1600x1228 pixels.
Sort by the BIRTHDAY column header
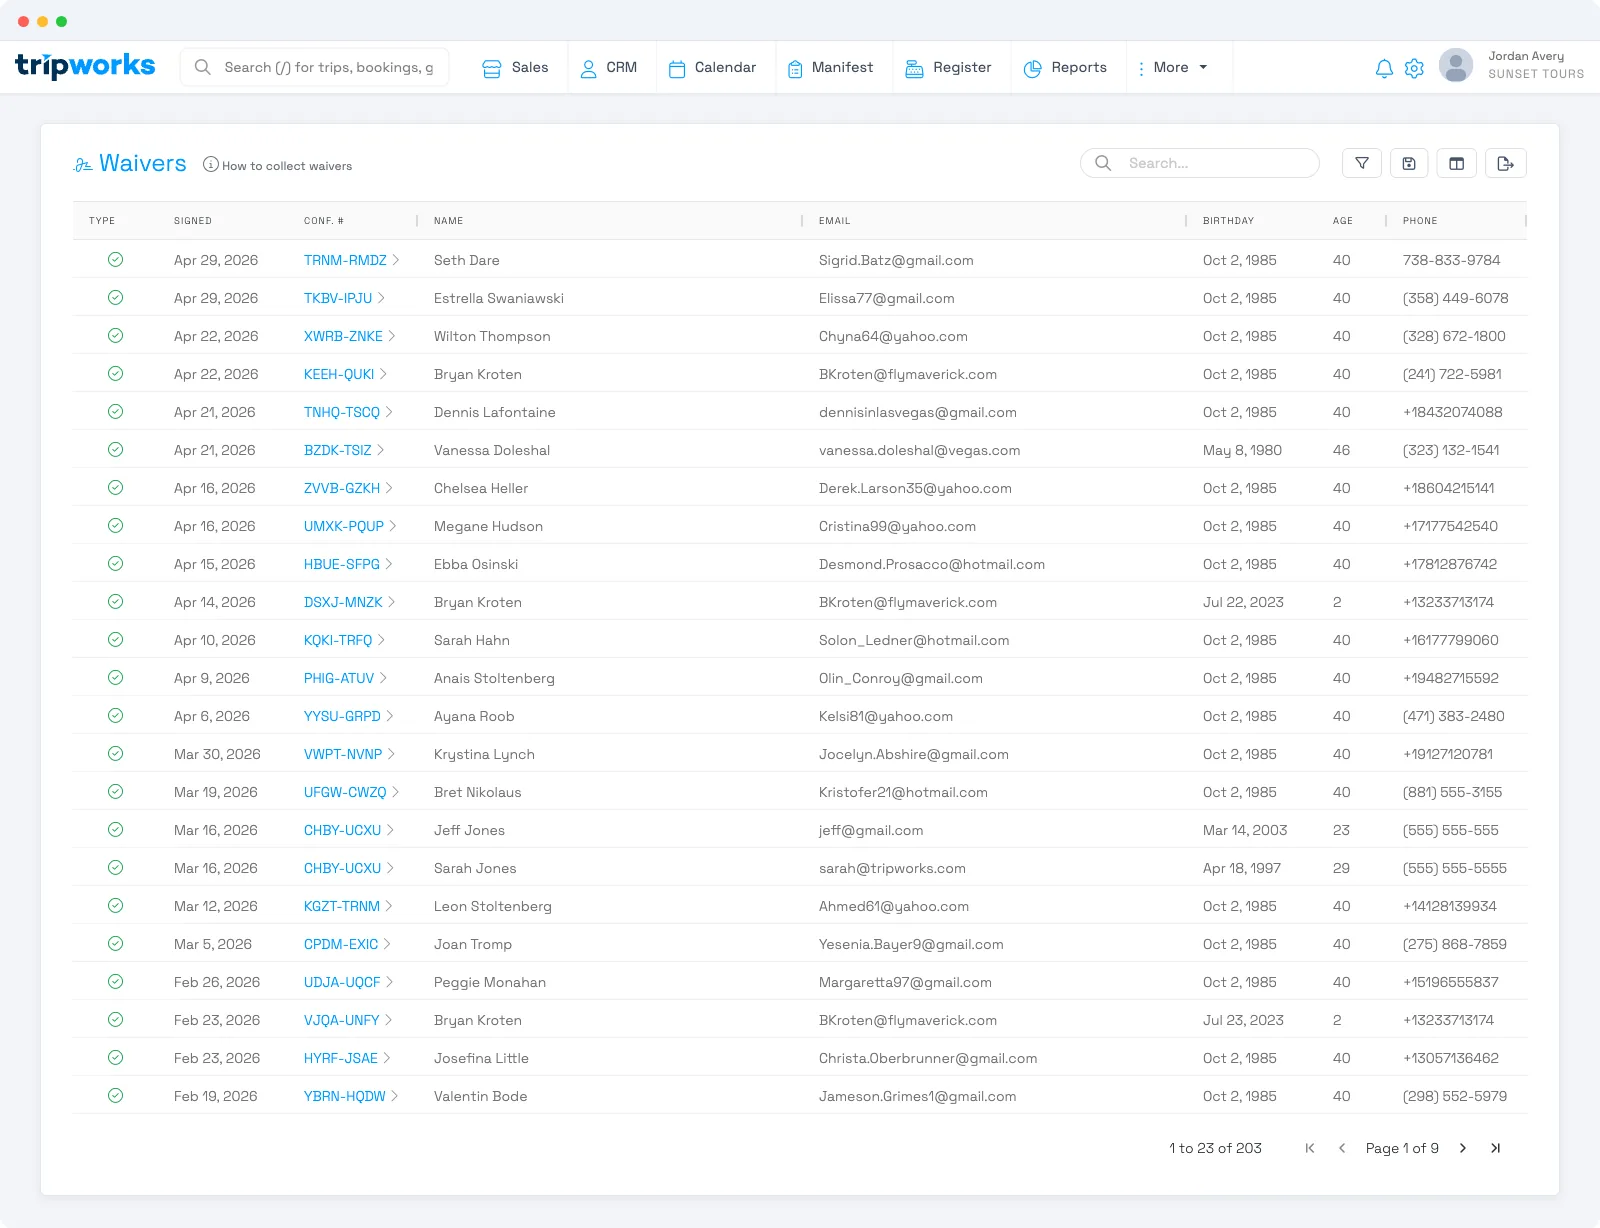click(x=1228, y=221)
